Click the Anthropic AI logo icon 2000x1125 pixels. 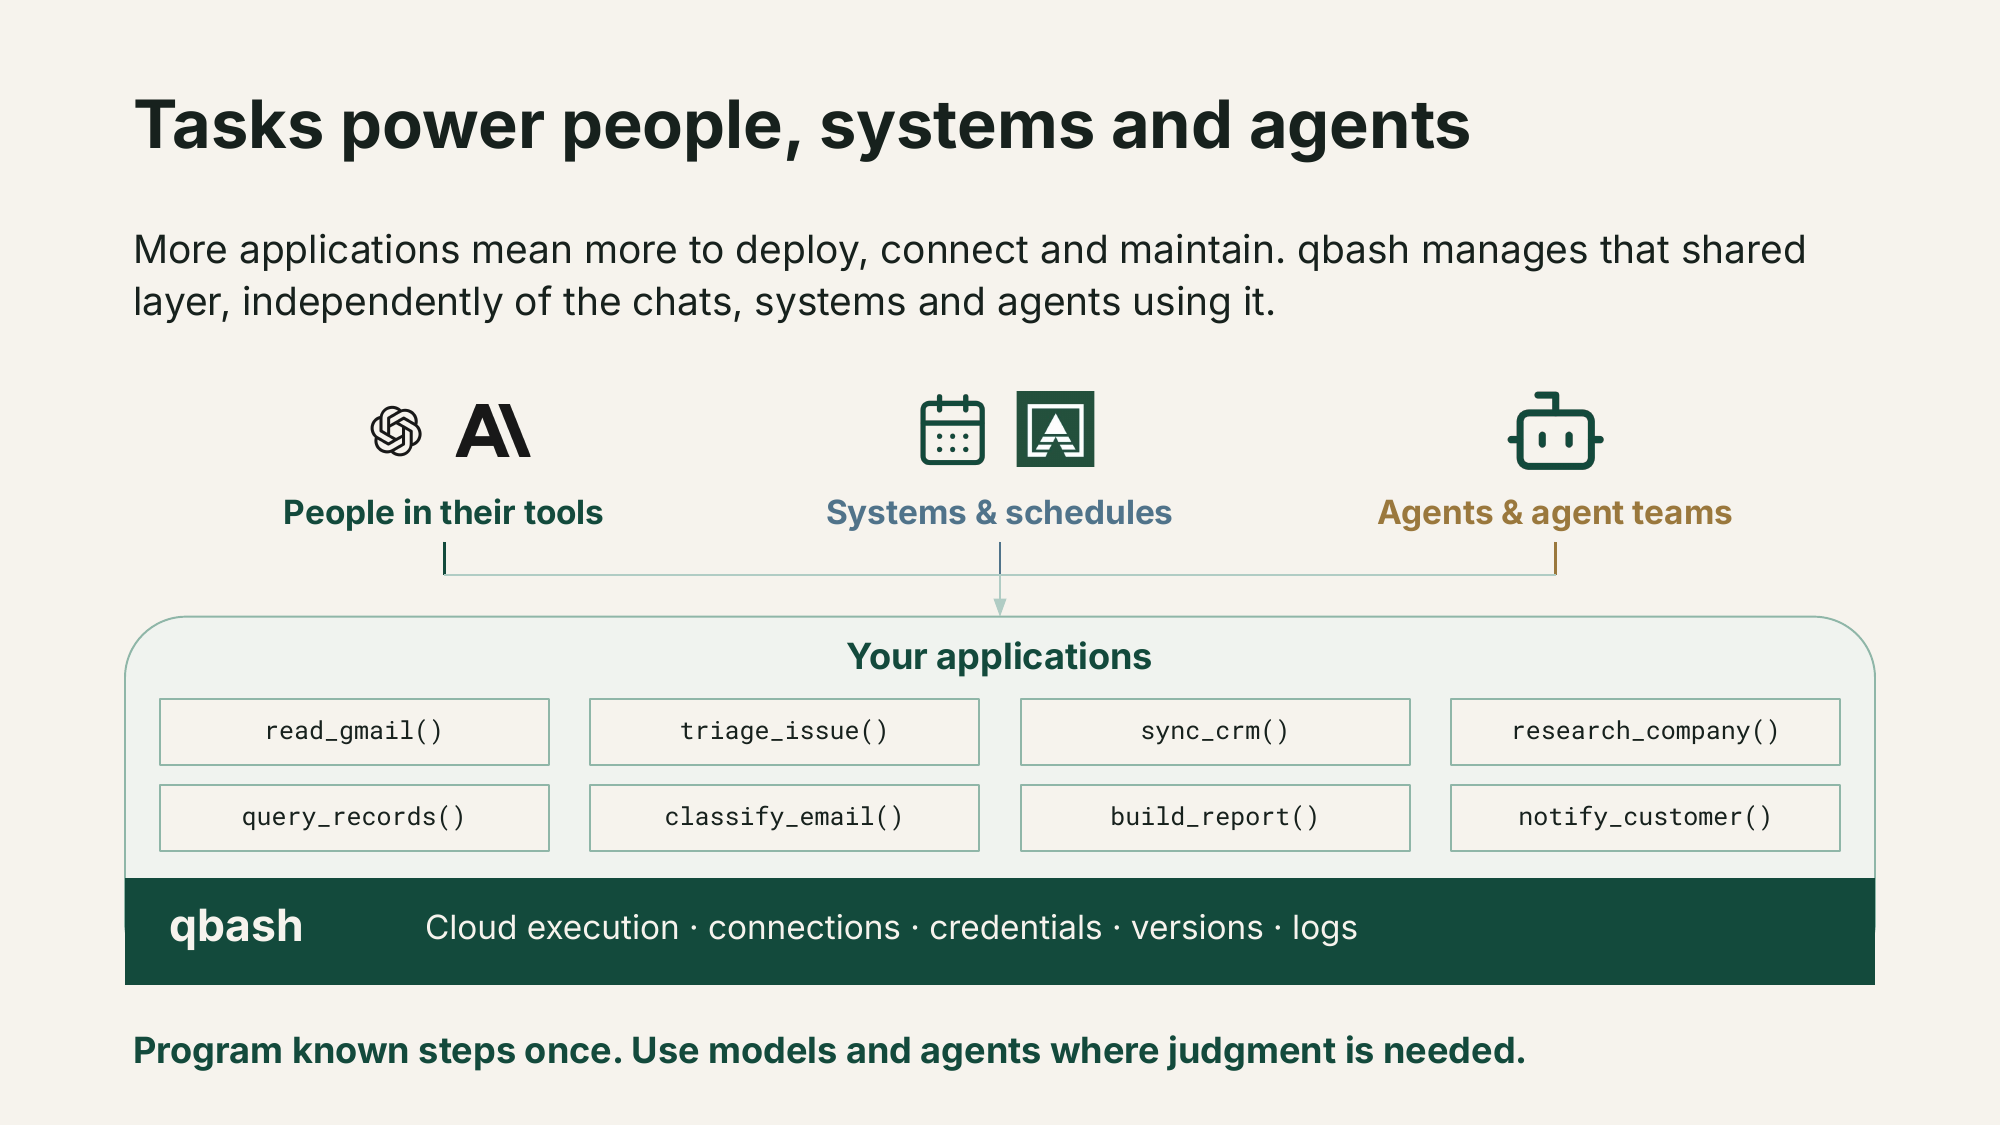[x=493, y=431]
